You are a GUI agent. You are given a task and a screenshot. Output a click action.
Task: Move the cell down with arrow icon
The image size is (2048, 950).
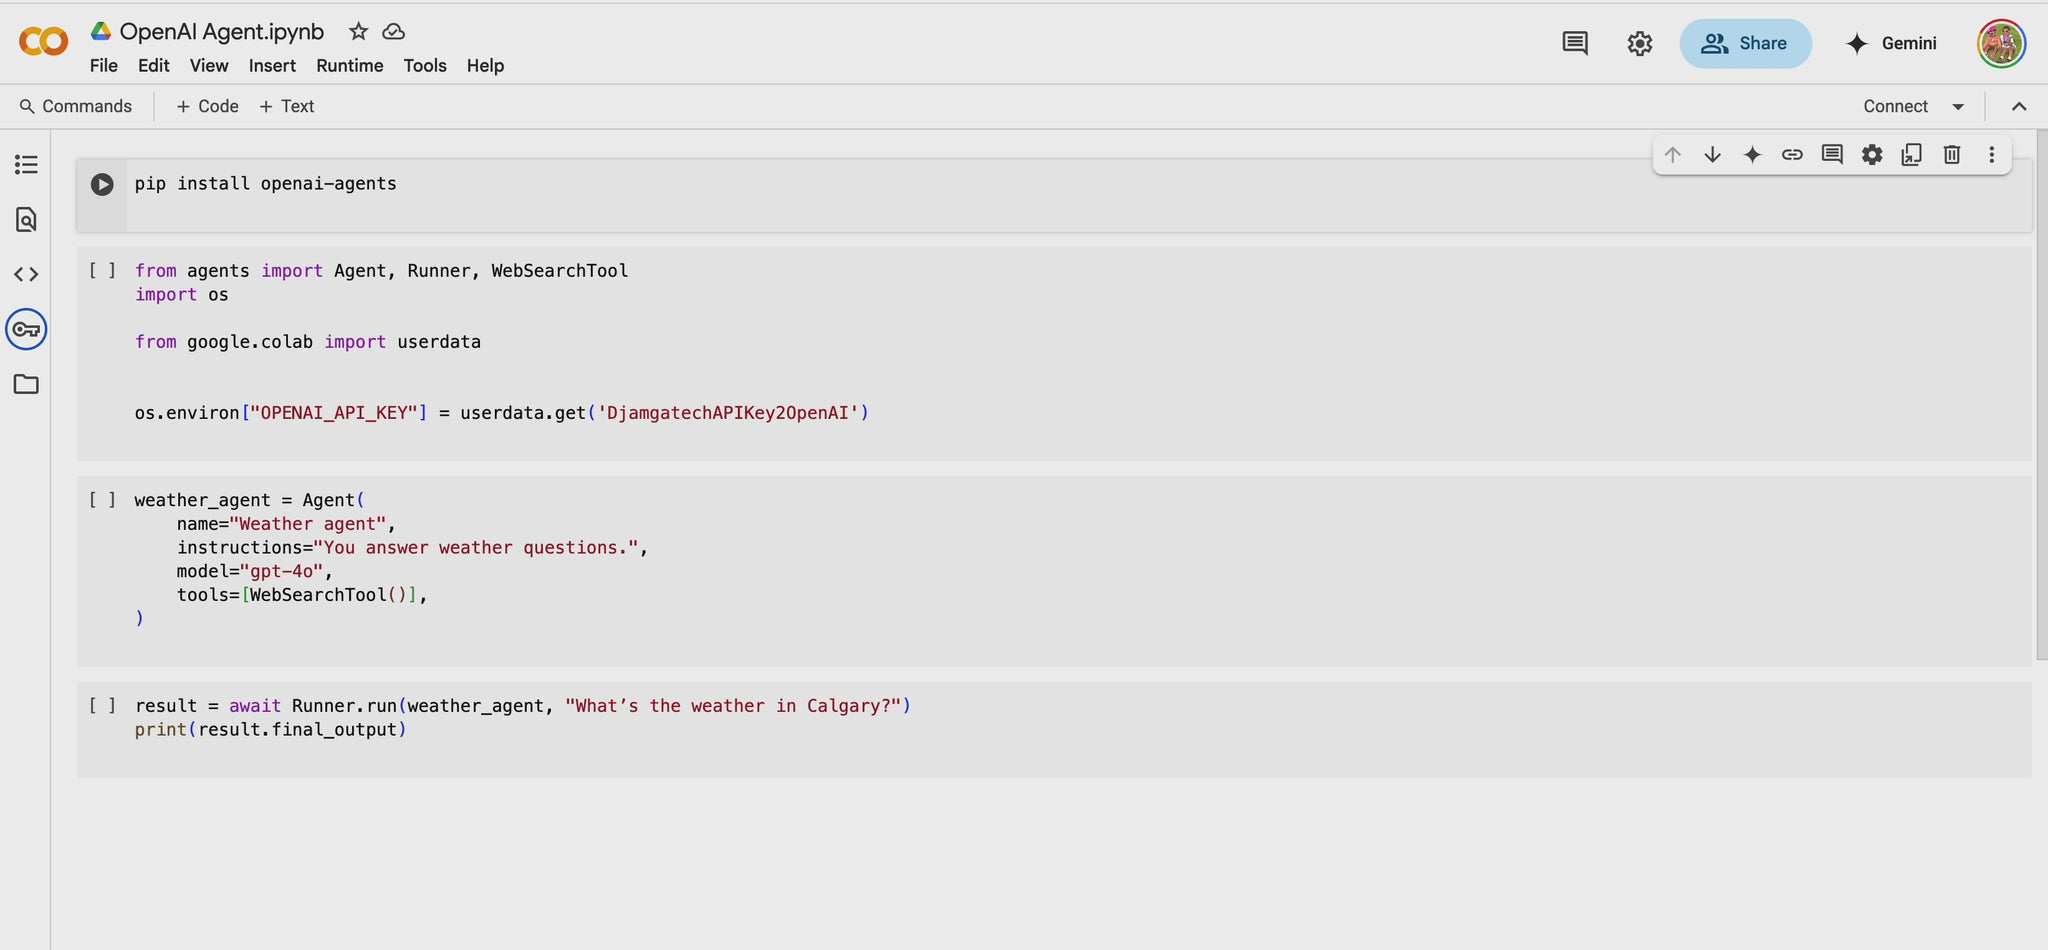coord(1712,154)
